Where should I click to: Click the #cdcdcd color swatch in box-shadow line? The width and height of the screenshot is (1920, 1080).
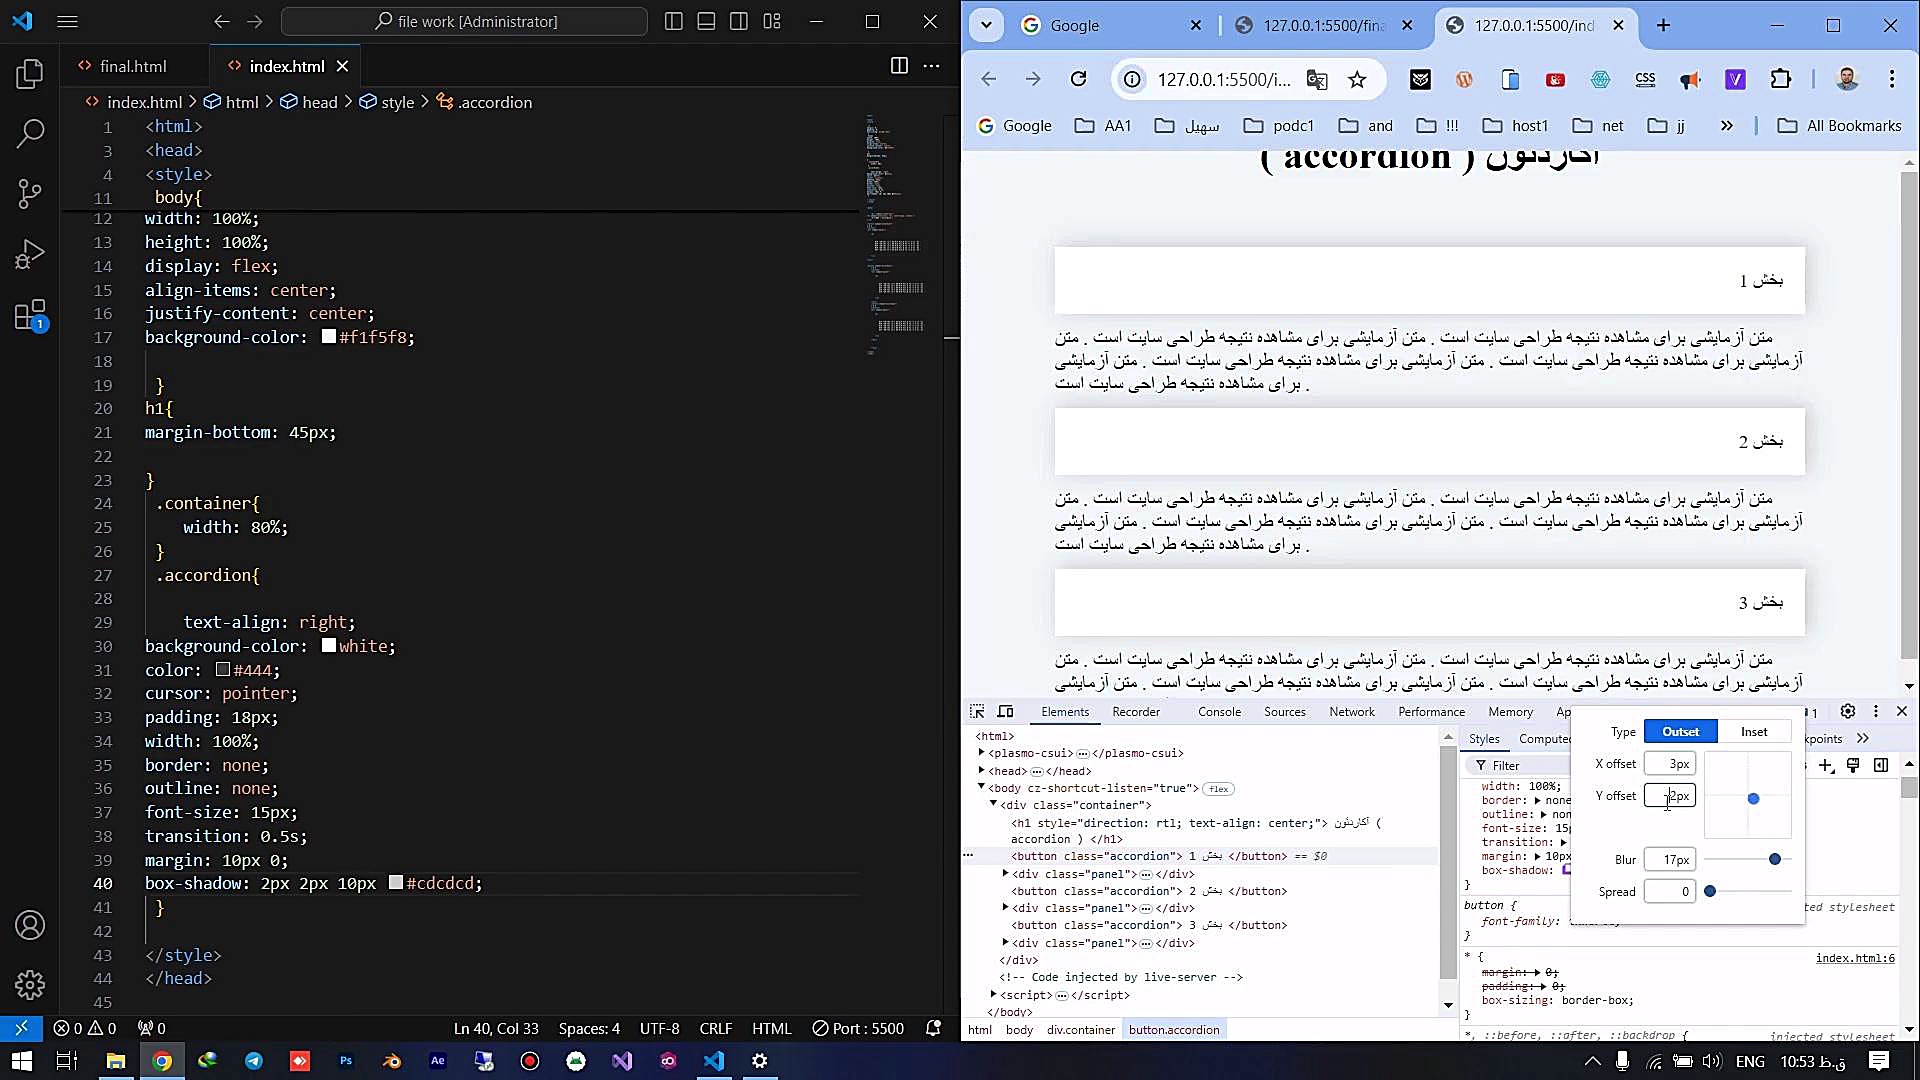tap(396, 883)
